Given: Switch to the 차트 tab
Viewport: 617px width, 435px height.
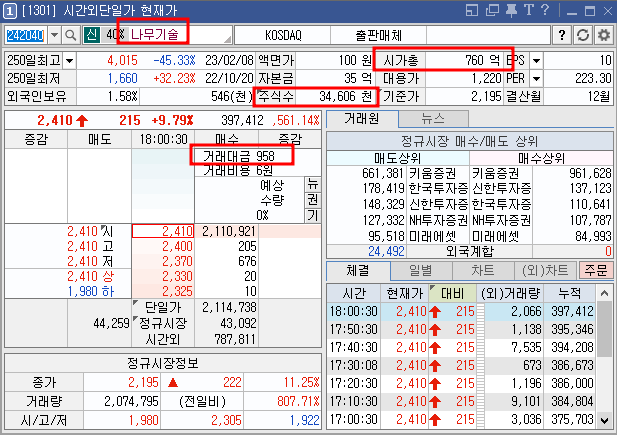Looking at the screenshot, I should 483,270.
